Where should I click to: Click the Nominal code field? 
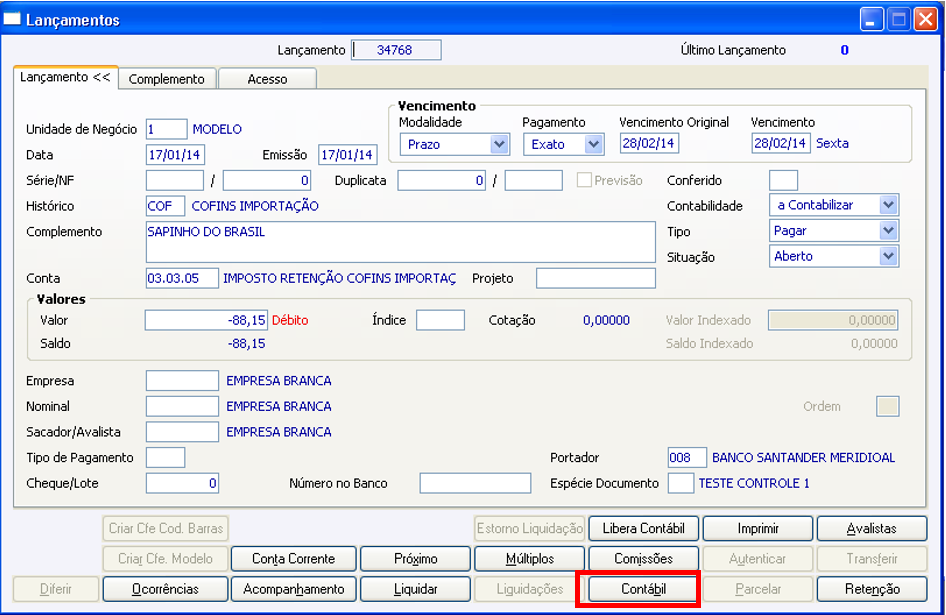tap(182, 406)
